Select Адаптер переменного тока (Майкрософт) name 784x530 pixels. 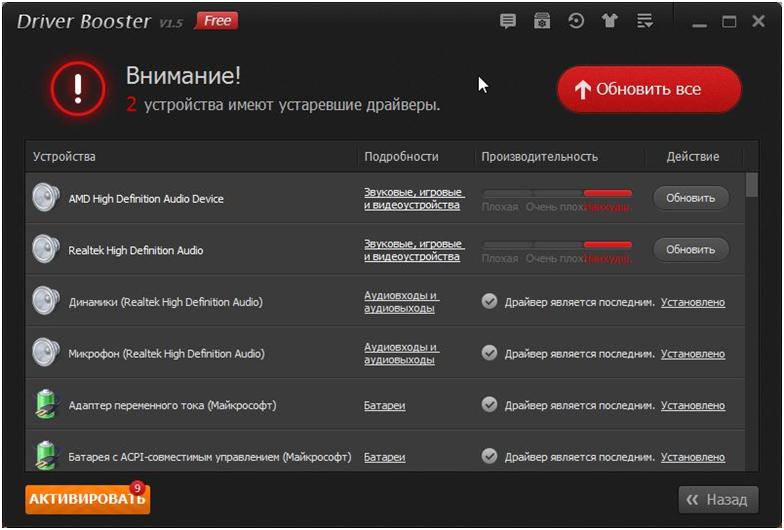[x=172, y=405]
